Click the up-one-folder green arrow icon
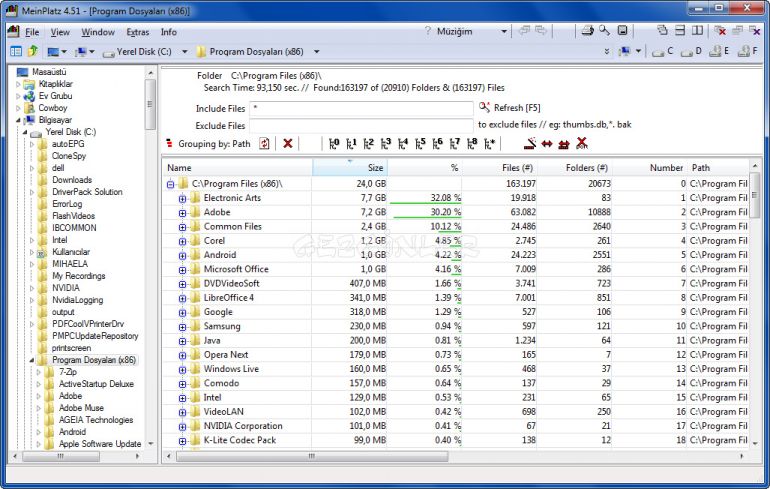770x489 pixels. [33, 51]
